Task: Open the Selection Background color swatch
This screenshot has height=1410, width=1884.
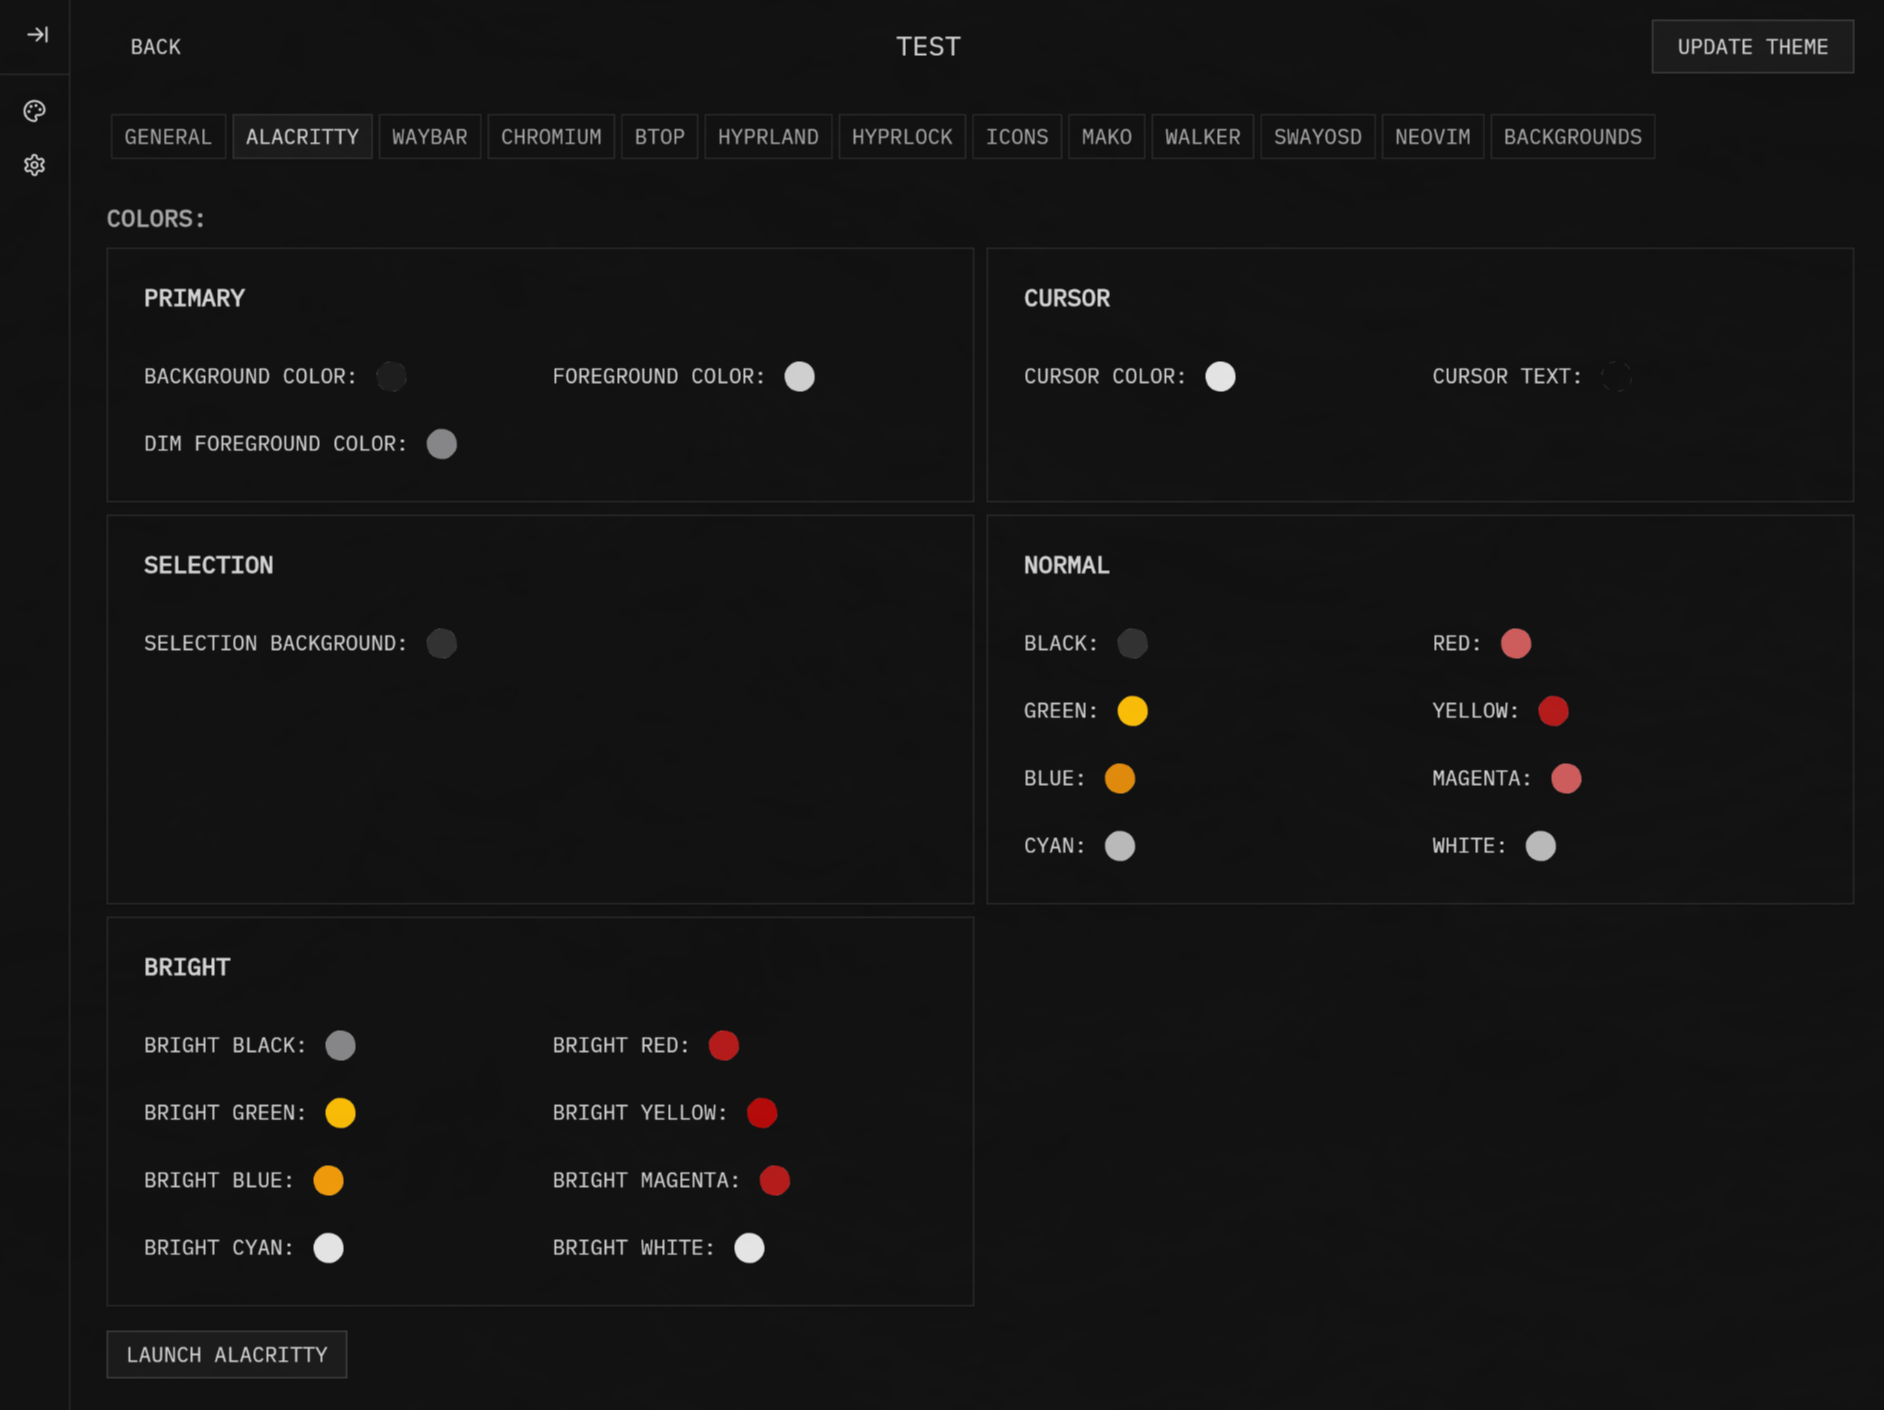Action: 442,644
